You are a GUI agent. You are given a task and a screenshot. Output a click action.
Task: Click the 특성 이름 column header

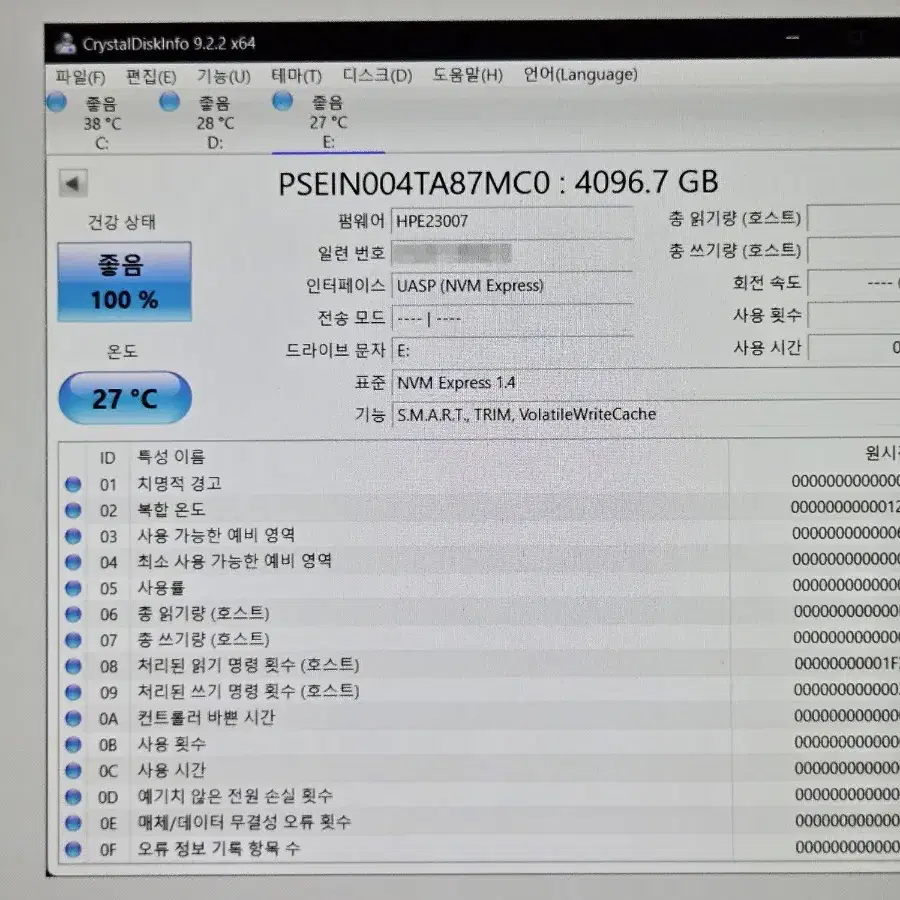coord(171,457)
